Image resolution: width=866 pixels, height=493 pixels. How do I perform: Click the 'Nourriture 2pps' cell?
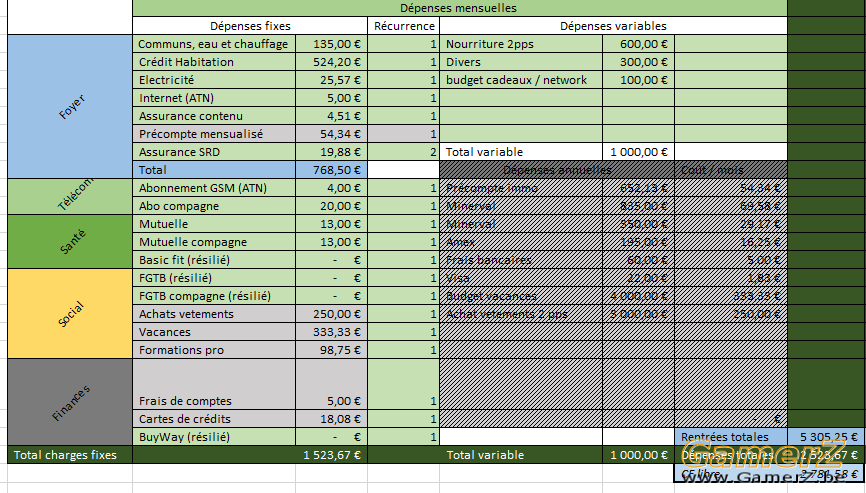coord(521,44)
